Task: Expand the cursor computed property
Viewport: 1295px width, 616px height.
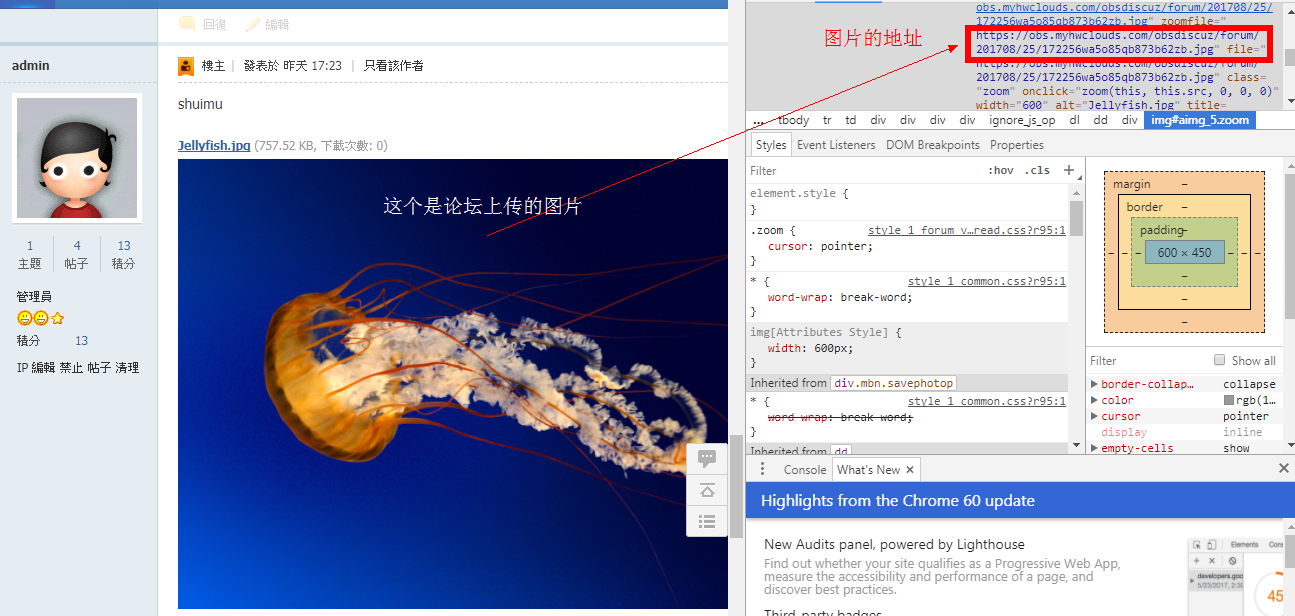Action: (1094, 416)
